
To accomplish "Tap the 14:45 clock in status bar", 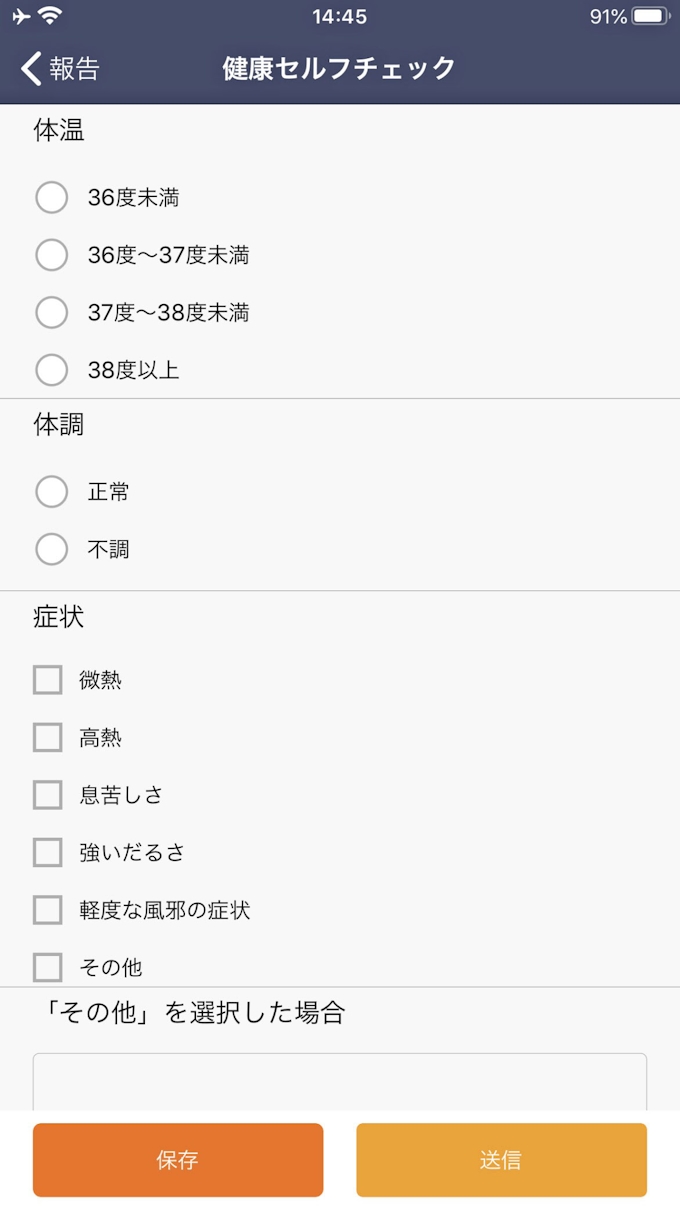I will tap(340, 16).
